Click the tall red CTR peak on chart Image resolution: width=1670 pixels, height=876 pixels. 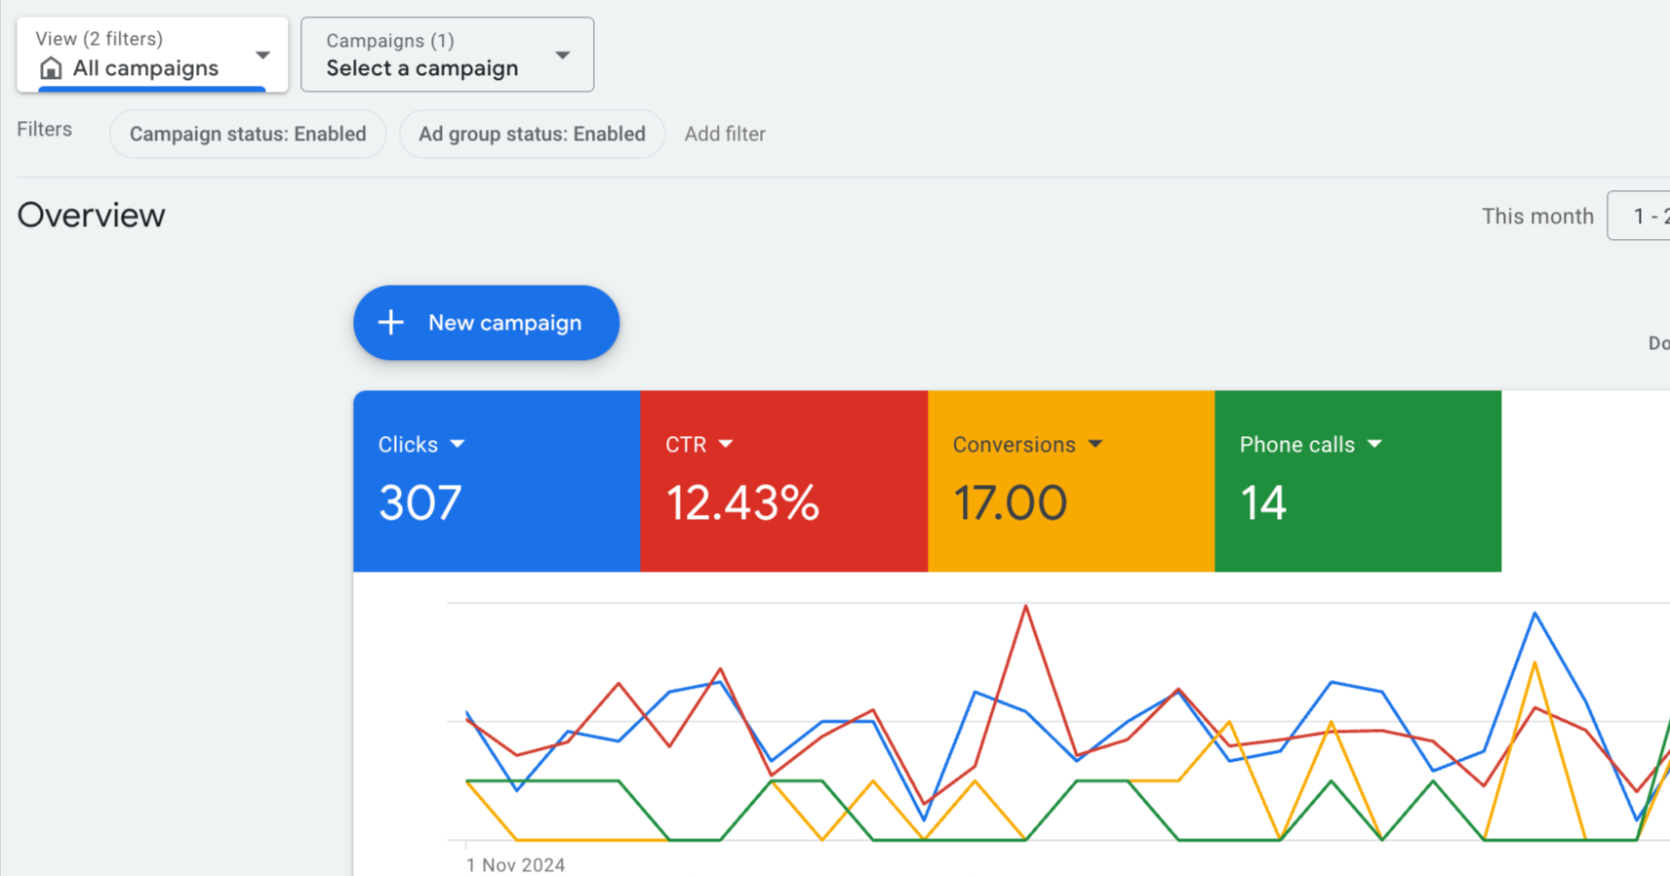[x=1025, y=607]
